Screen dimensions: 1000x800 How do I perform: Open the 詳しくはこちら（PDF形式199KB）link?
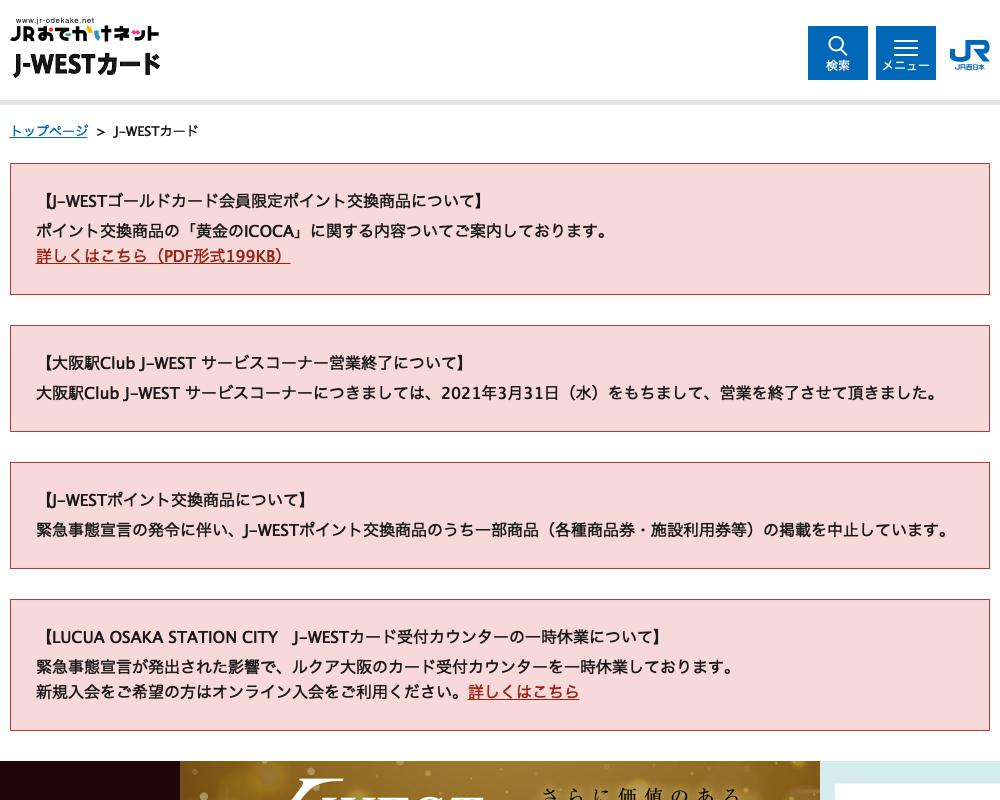pyautogui.click(x=162, y=256)
